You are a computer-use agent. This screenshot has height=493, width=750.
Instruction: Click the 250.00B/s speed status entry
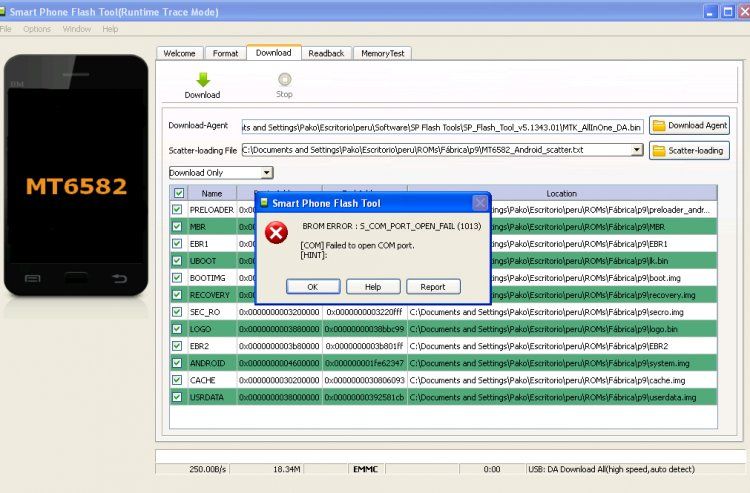208,469
